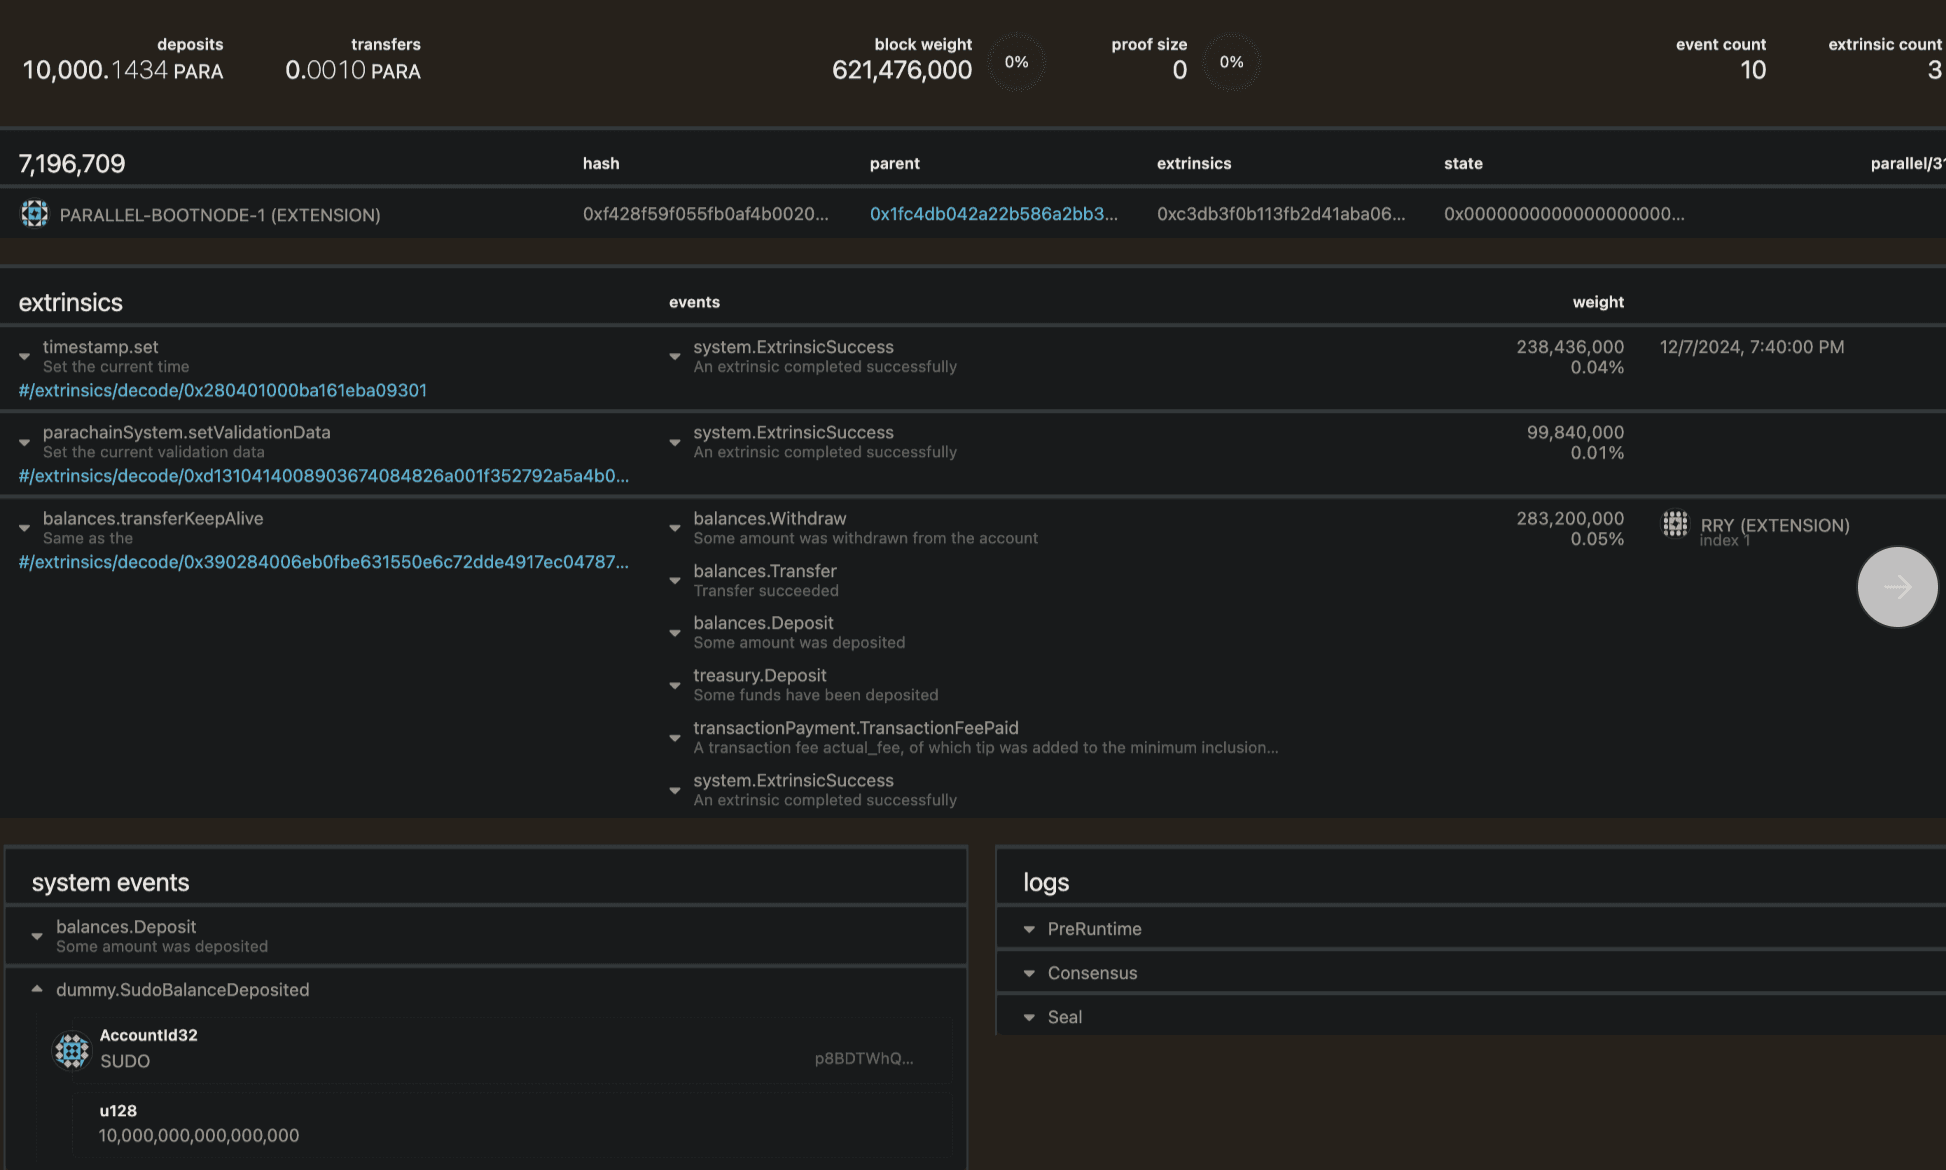Click the round next-block arrow button
The image size is (1946, 1170).
click(x=1897, y=587)
